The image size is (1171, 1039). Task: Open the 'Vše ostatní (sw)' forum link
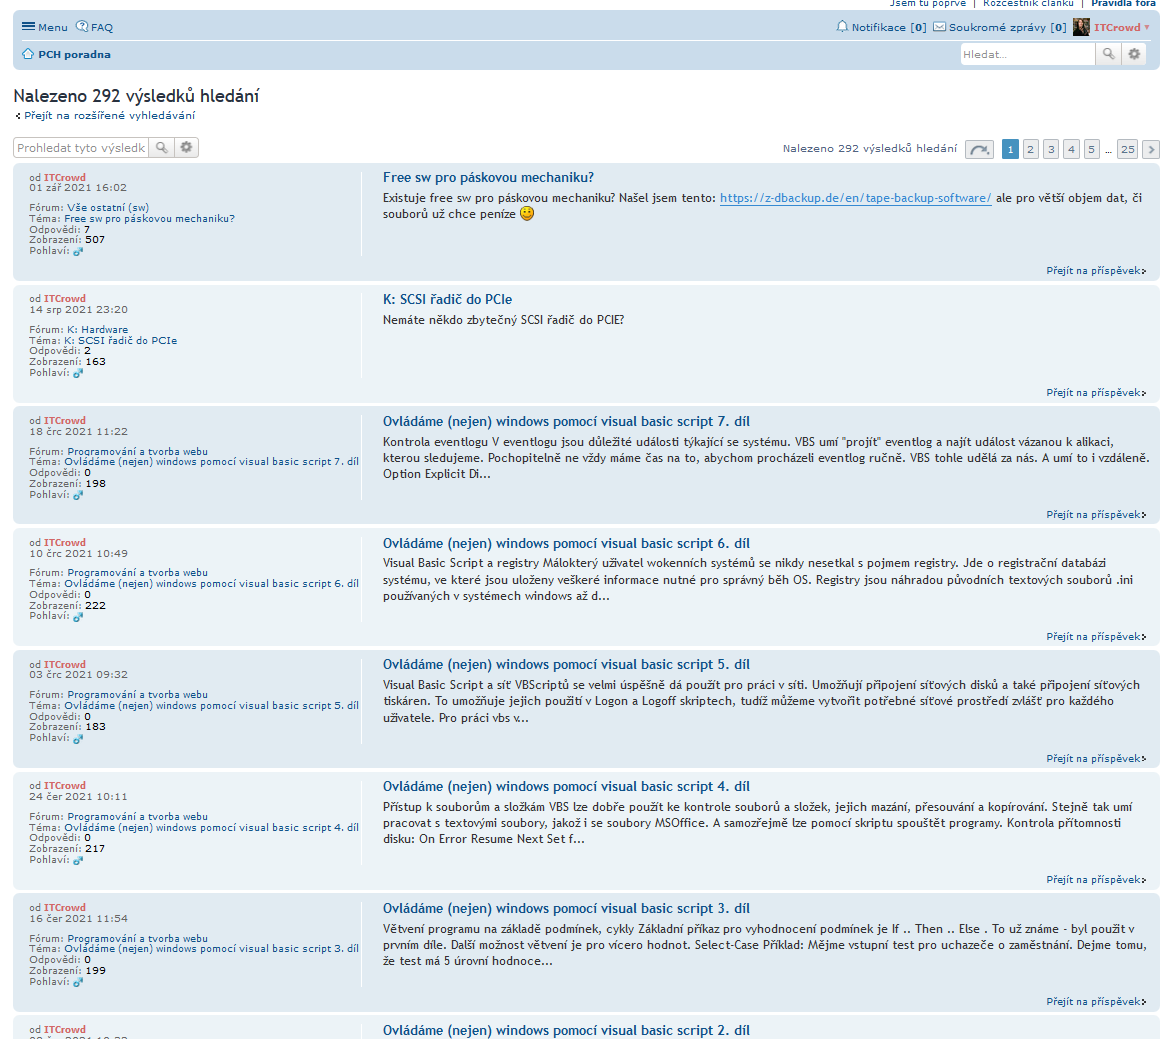pyautogui.click(x=108, y=208)
